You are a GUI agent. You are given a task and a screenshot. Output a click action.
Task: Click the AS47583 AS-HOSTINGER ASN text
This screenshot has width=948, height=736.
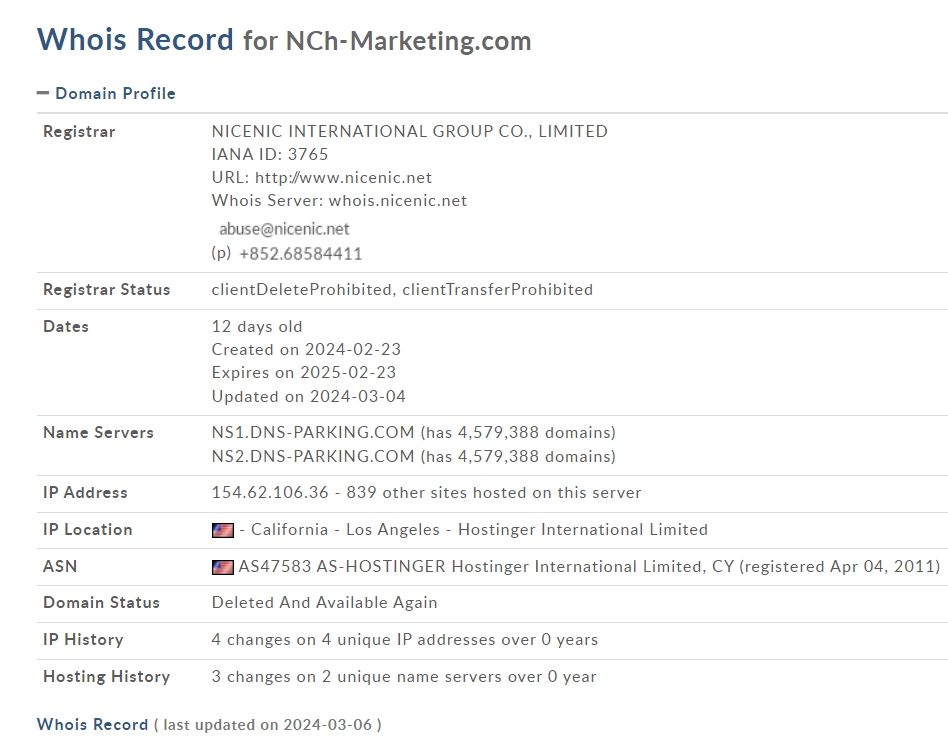click(342, 567)
